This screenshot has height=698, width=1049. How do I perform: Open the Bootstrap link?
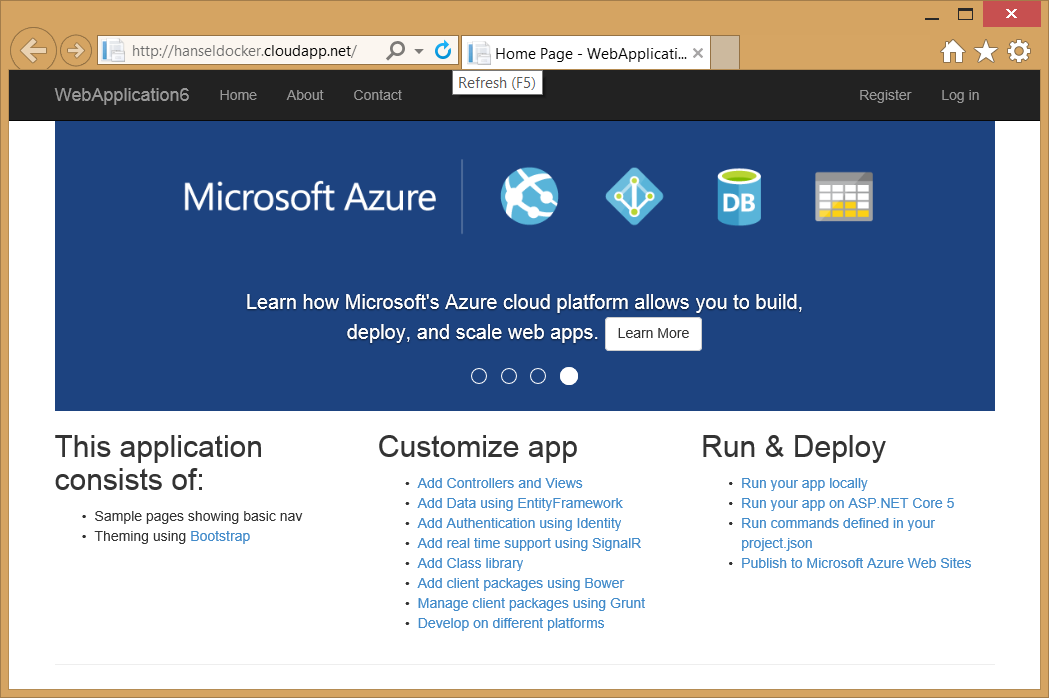[x=220, y=536]
